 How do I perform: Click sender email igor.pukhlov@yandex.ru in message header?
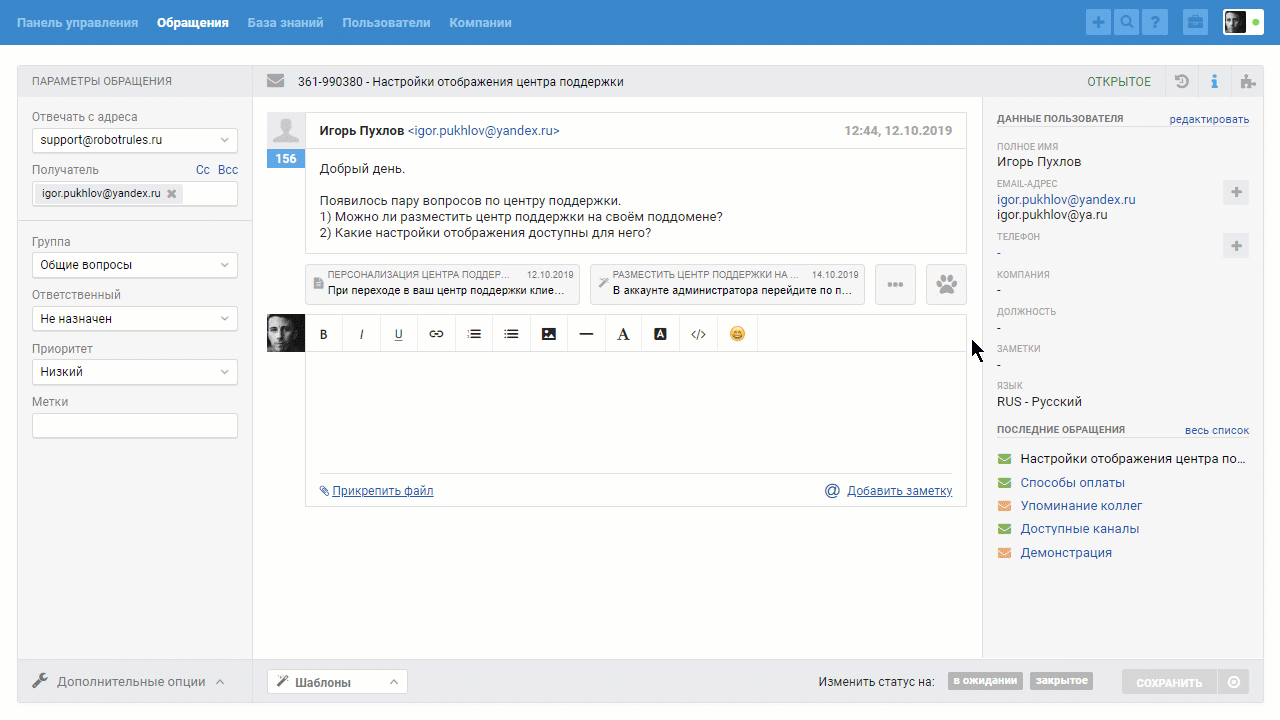click(483, 131)
